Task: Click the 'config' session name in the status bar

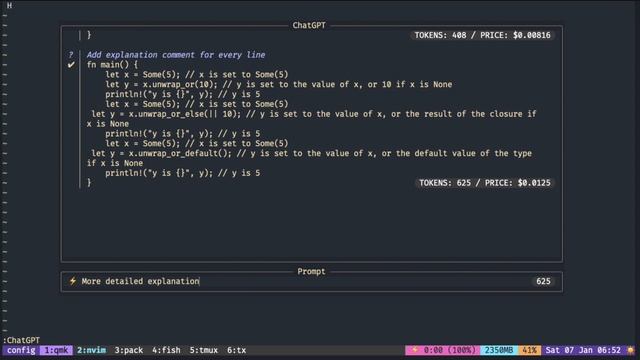Action: 21,350
